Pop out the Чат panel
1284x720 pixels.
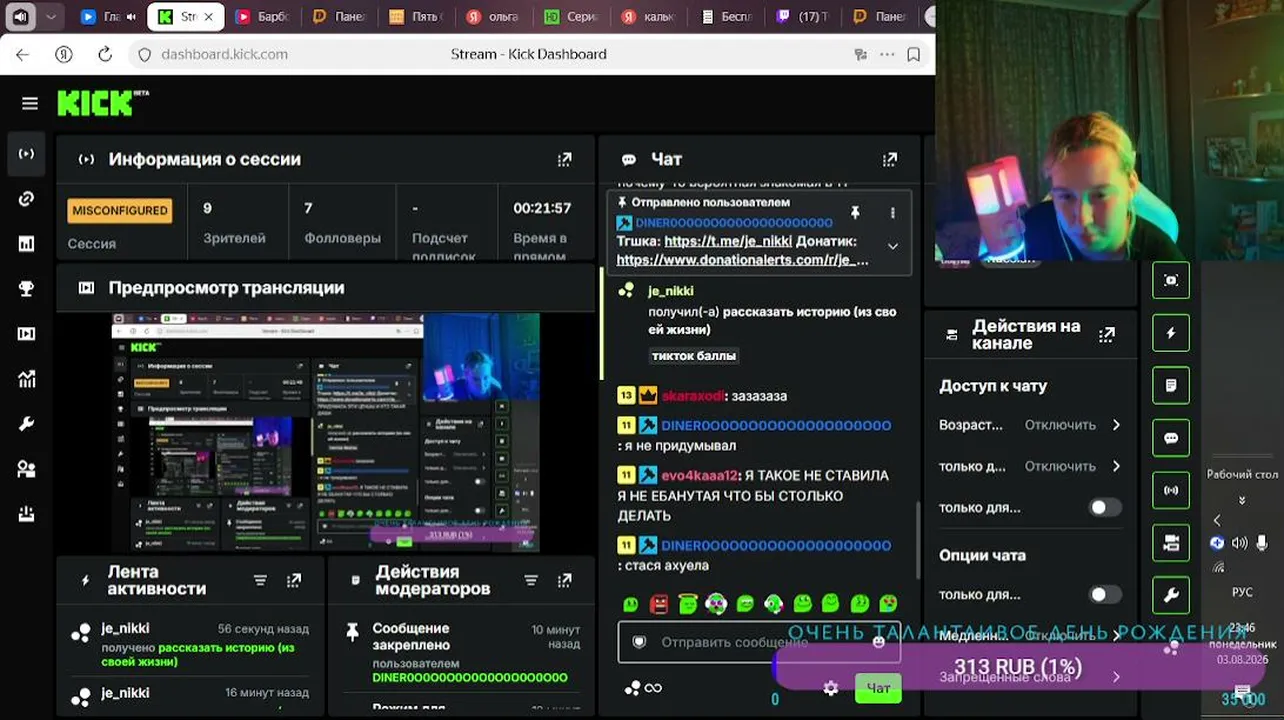[890, 159]
